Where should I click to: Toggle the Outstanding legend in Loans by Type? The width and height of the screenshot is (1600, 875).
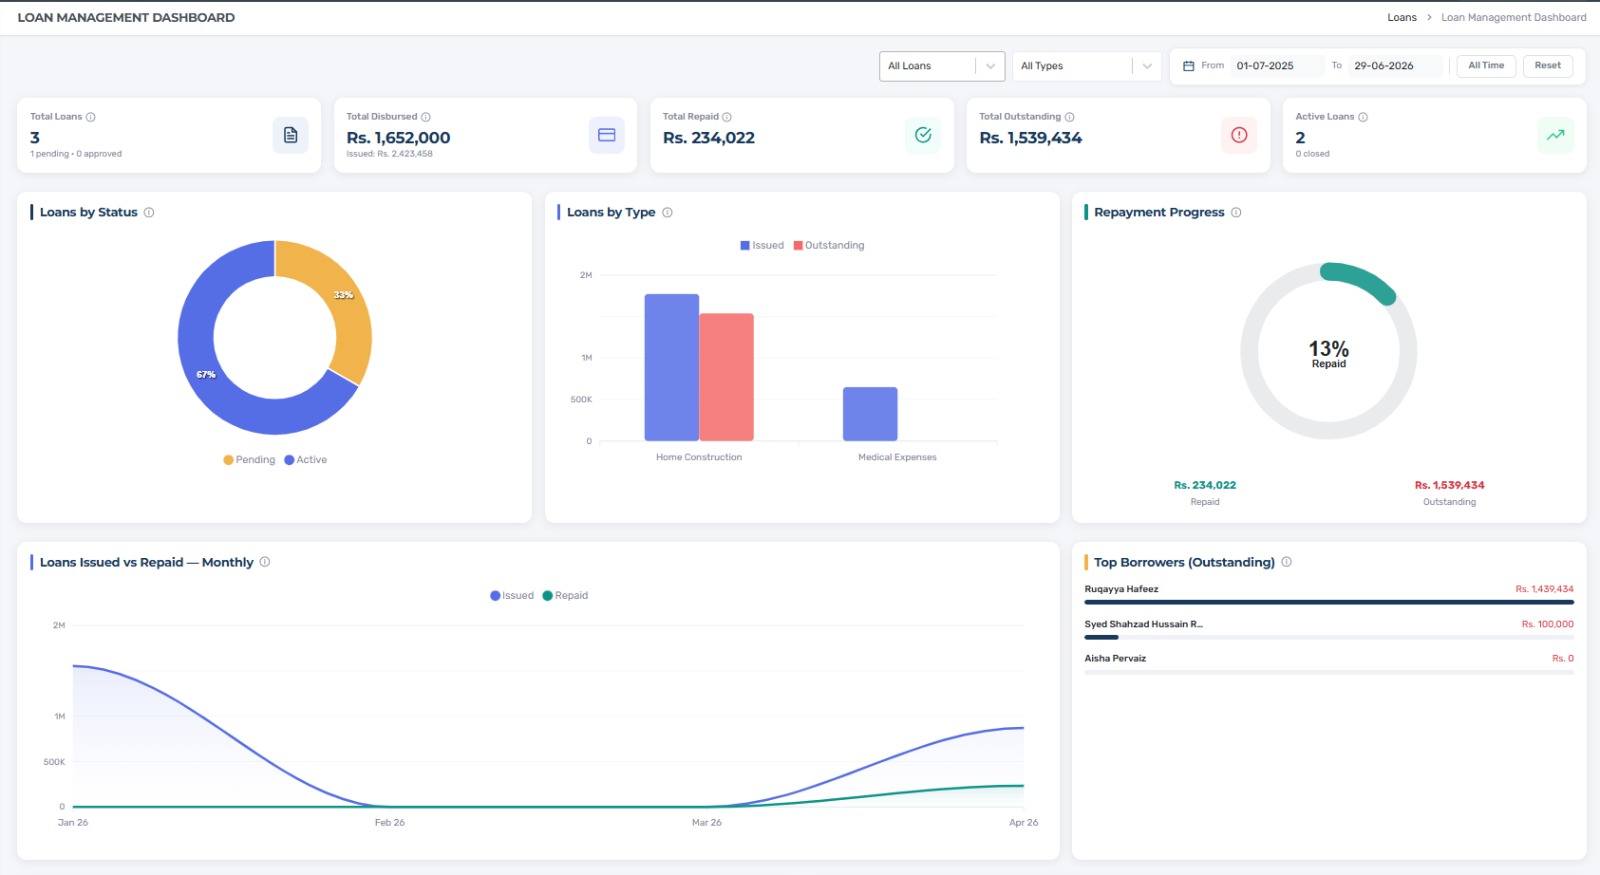click(829, 245)
